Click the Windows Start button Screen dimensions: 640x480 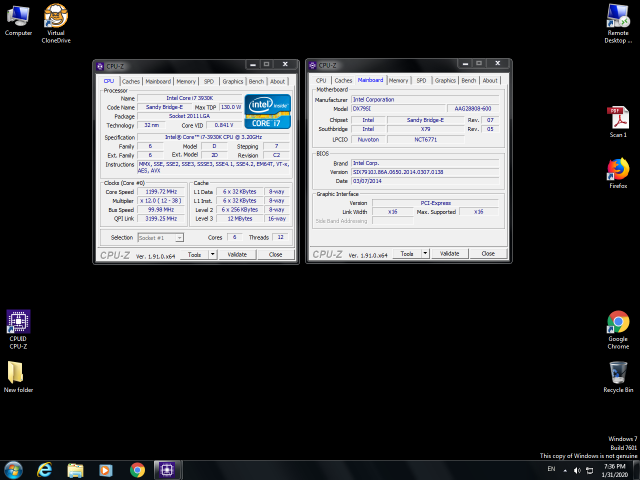click(13, 470)
